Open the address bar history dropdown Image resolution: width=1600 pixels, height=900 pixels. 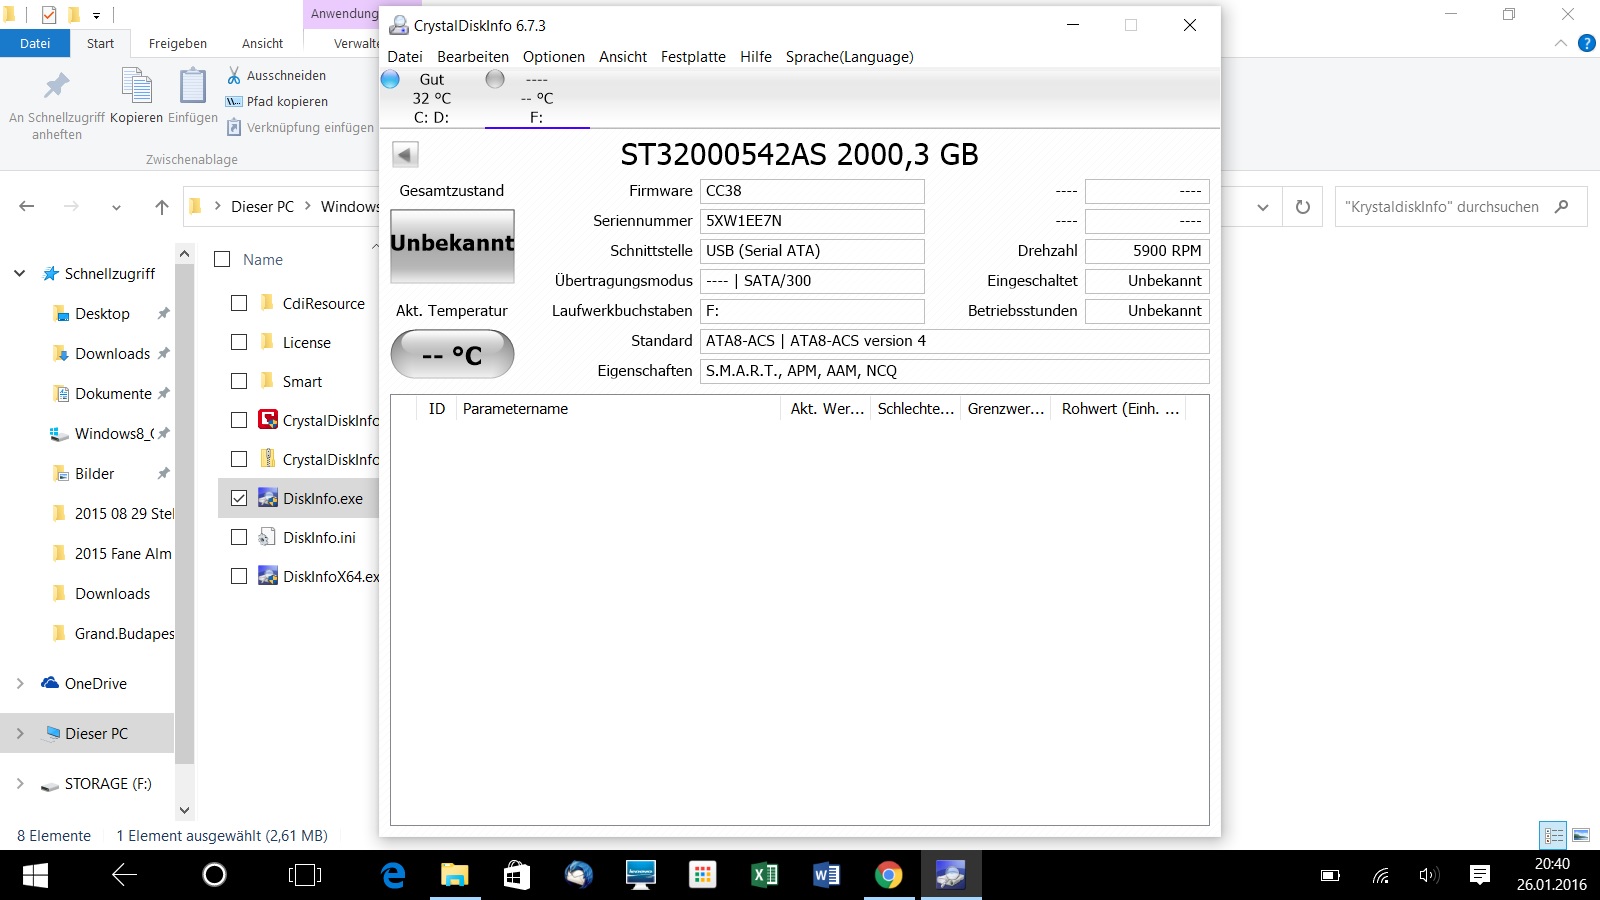tap(1263, 207)
